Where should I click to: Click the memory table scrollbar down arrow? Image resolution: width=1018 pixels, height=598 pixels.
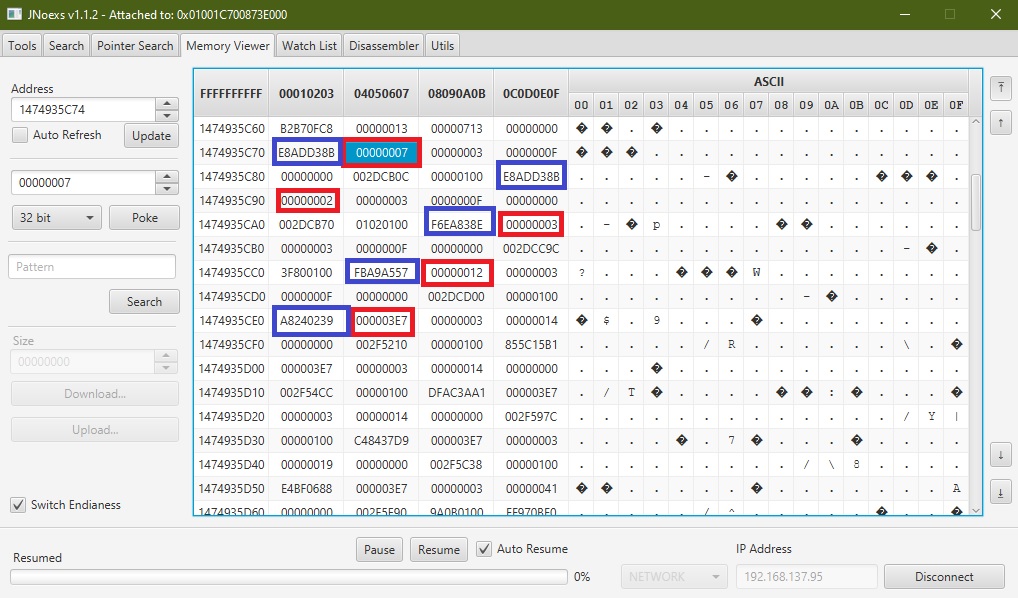point(976,510)
